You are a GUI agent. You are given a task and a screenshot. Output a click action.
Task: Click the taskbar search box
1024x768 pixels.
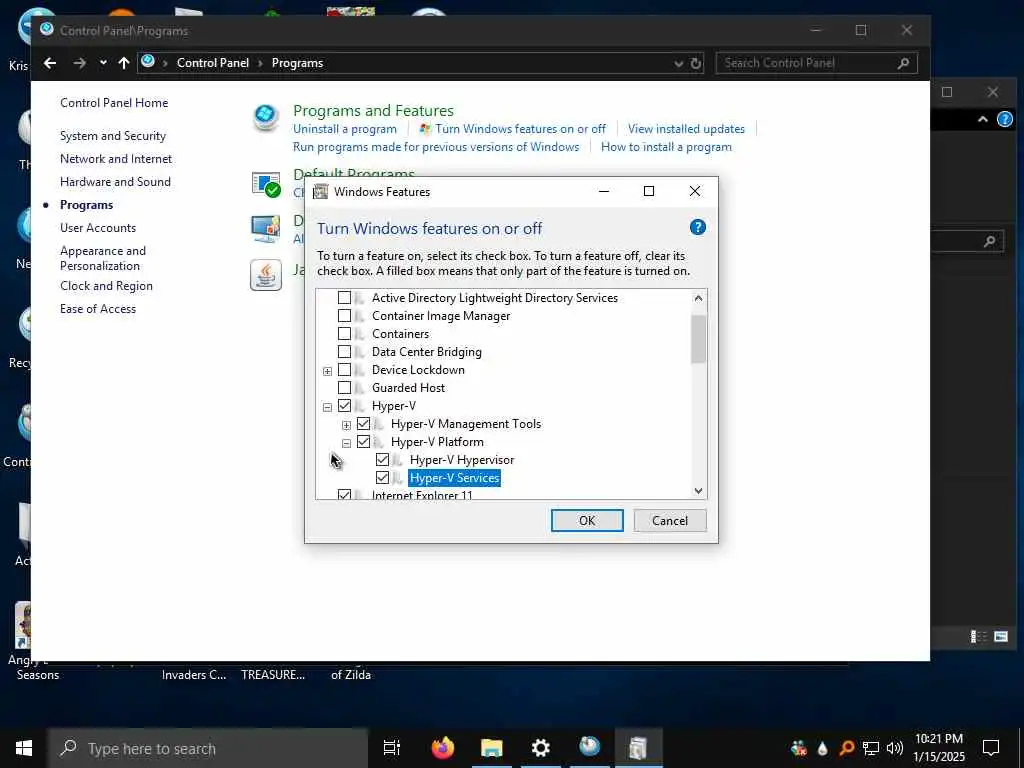(x=208, y=748)
